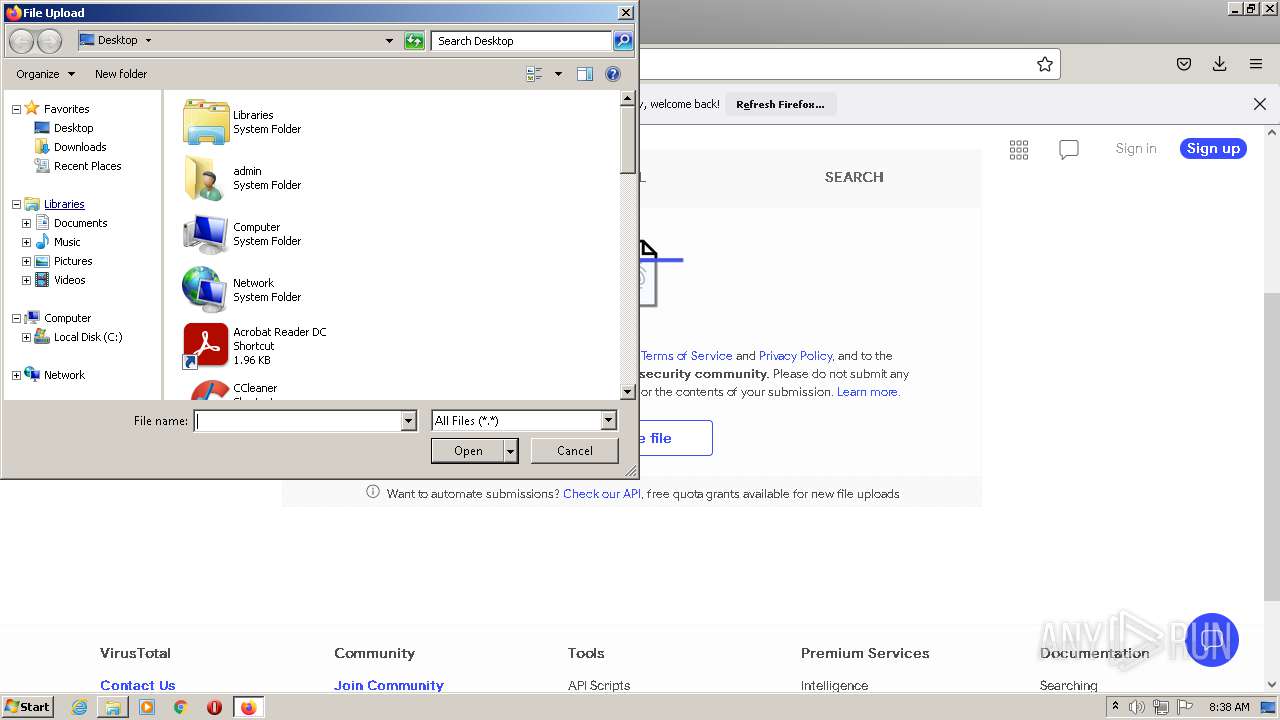The width and height of the screenshot is (1280, 720).
Task: Open the Join Community footer link
Action: point(389,686)
